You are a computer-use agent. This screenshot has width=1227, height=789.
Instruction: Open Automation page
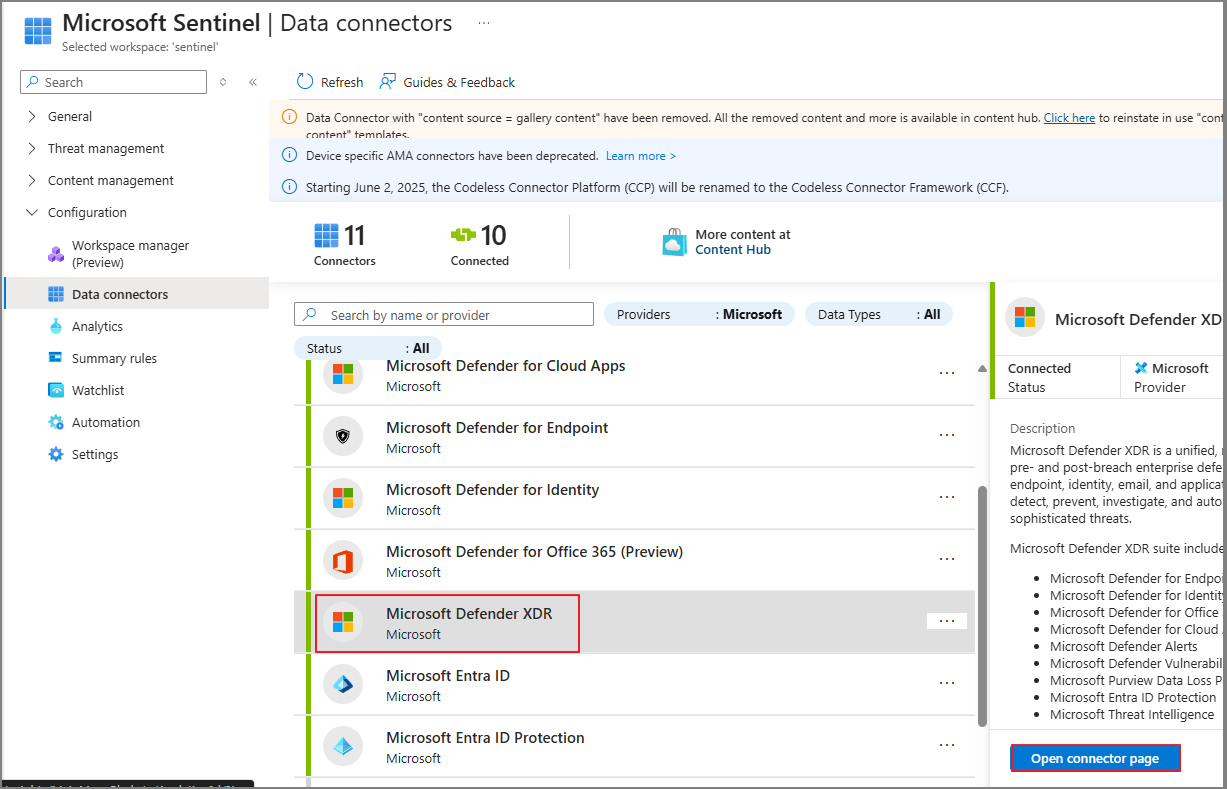click(106, 422)
